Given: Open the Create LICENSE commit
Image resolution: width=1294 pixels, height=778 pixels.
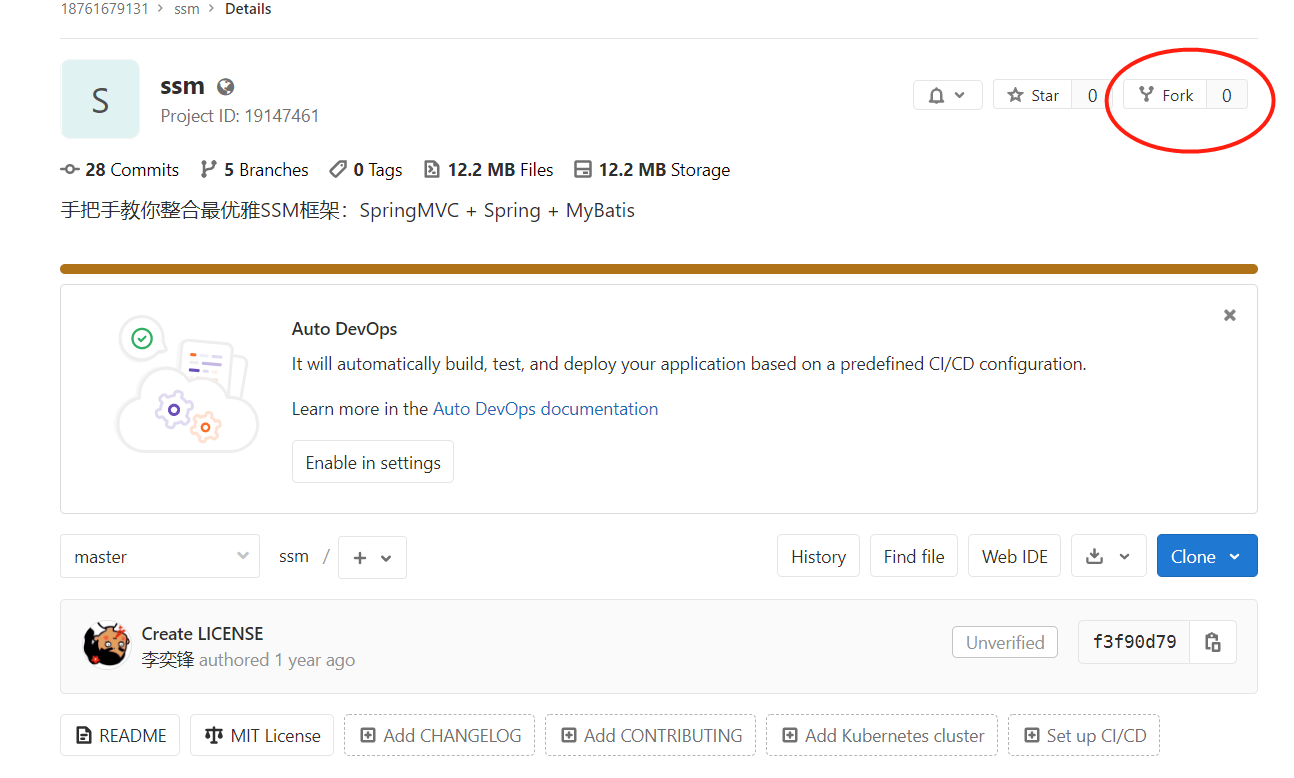Looking at the screenshot, I should [x=202, y=633].
